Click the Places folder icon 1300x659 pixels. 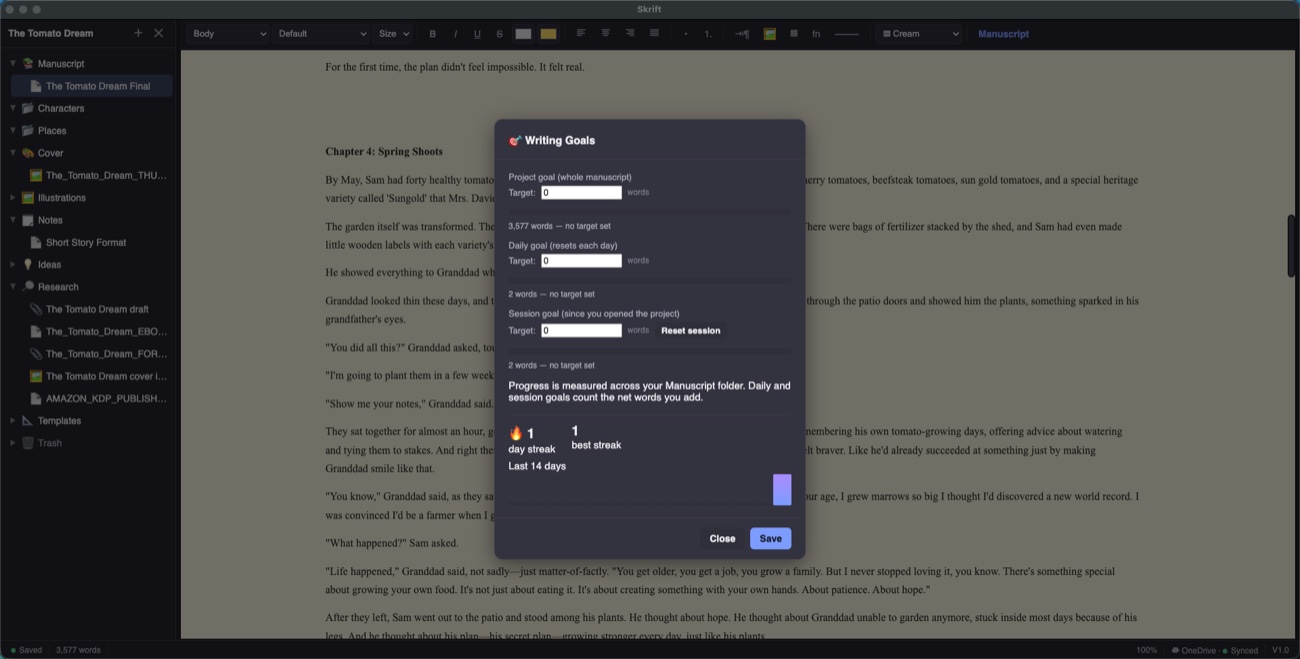pos(28,130)
